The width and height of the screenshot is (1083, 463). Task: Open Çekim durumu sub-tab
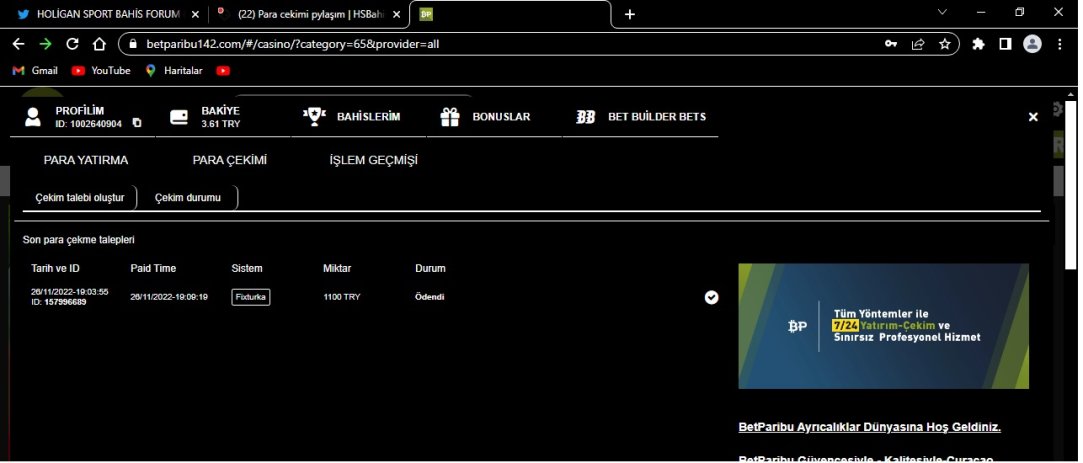click(187, 198)
